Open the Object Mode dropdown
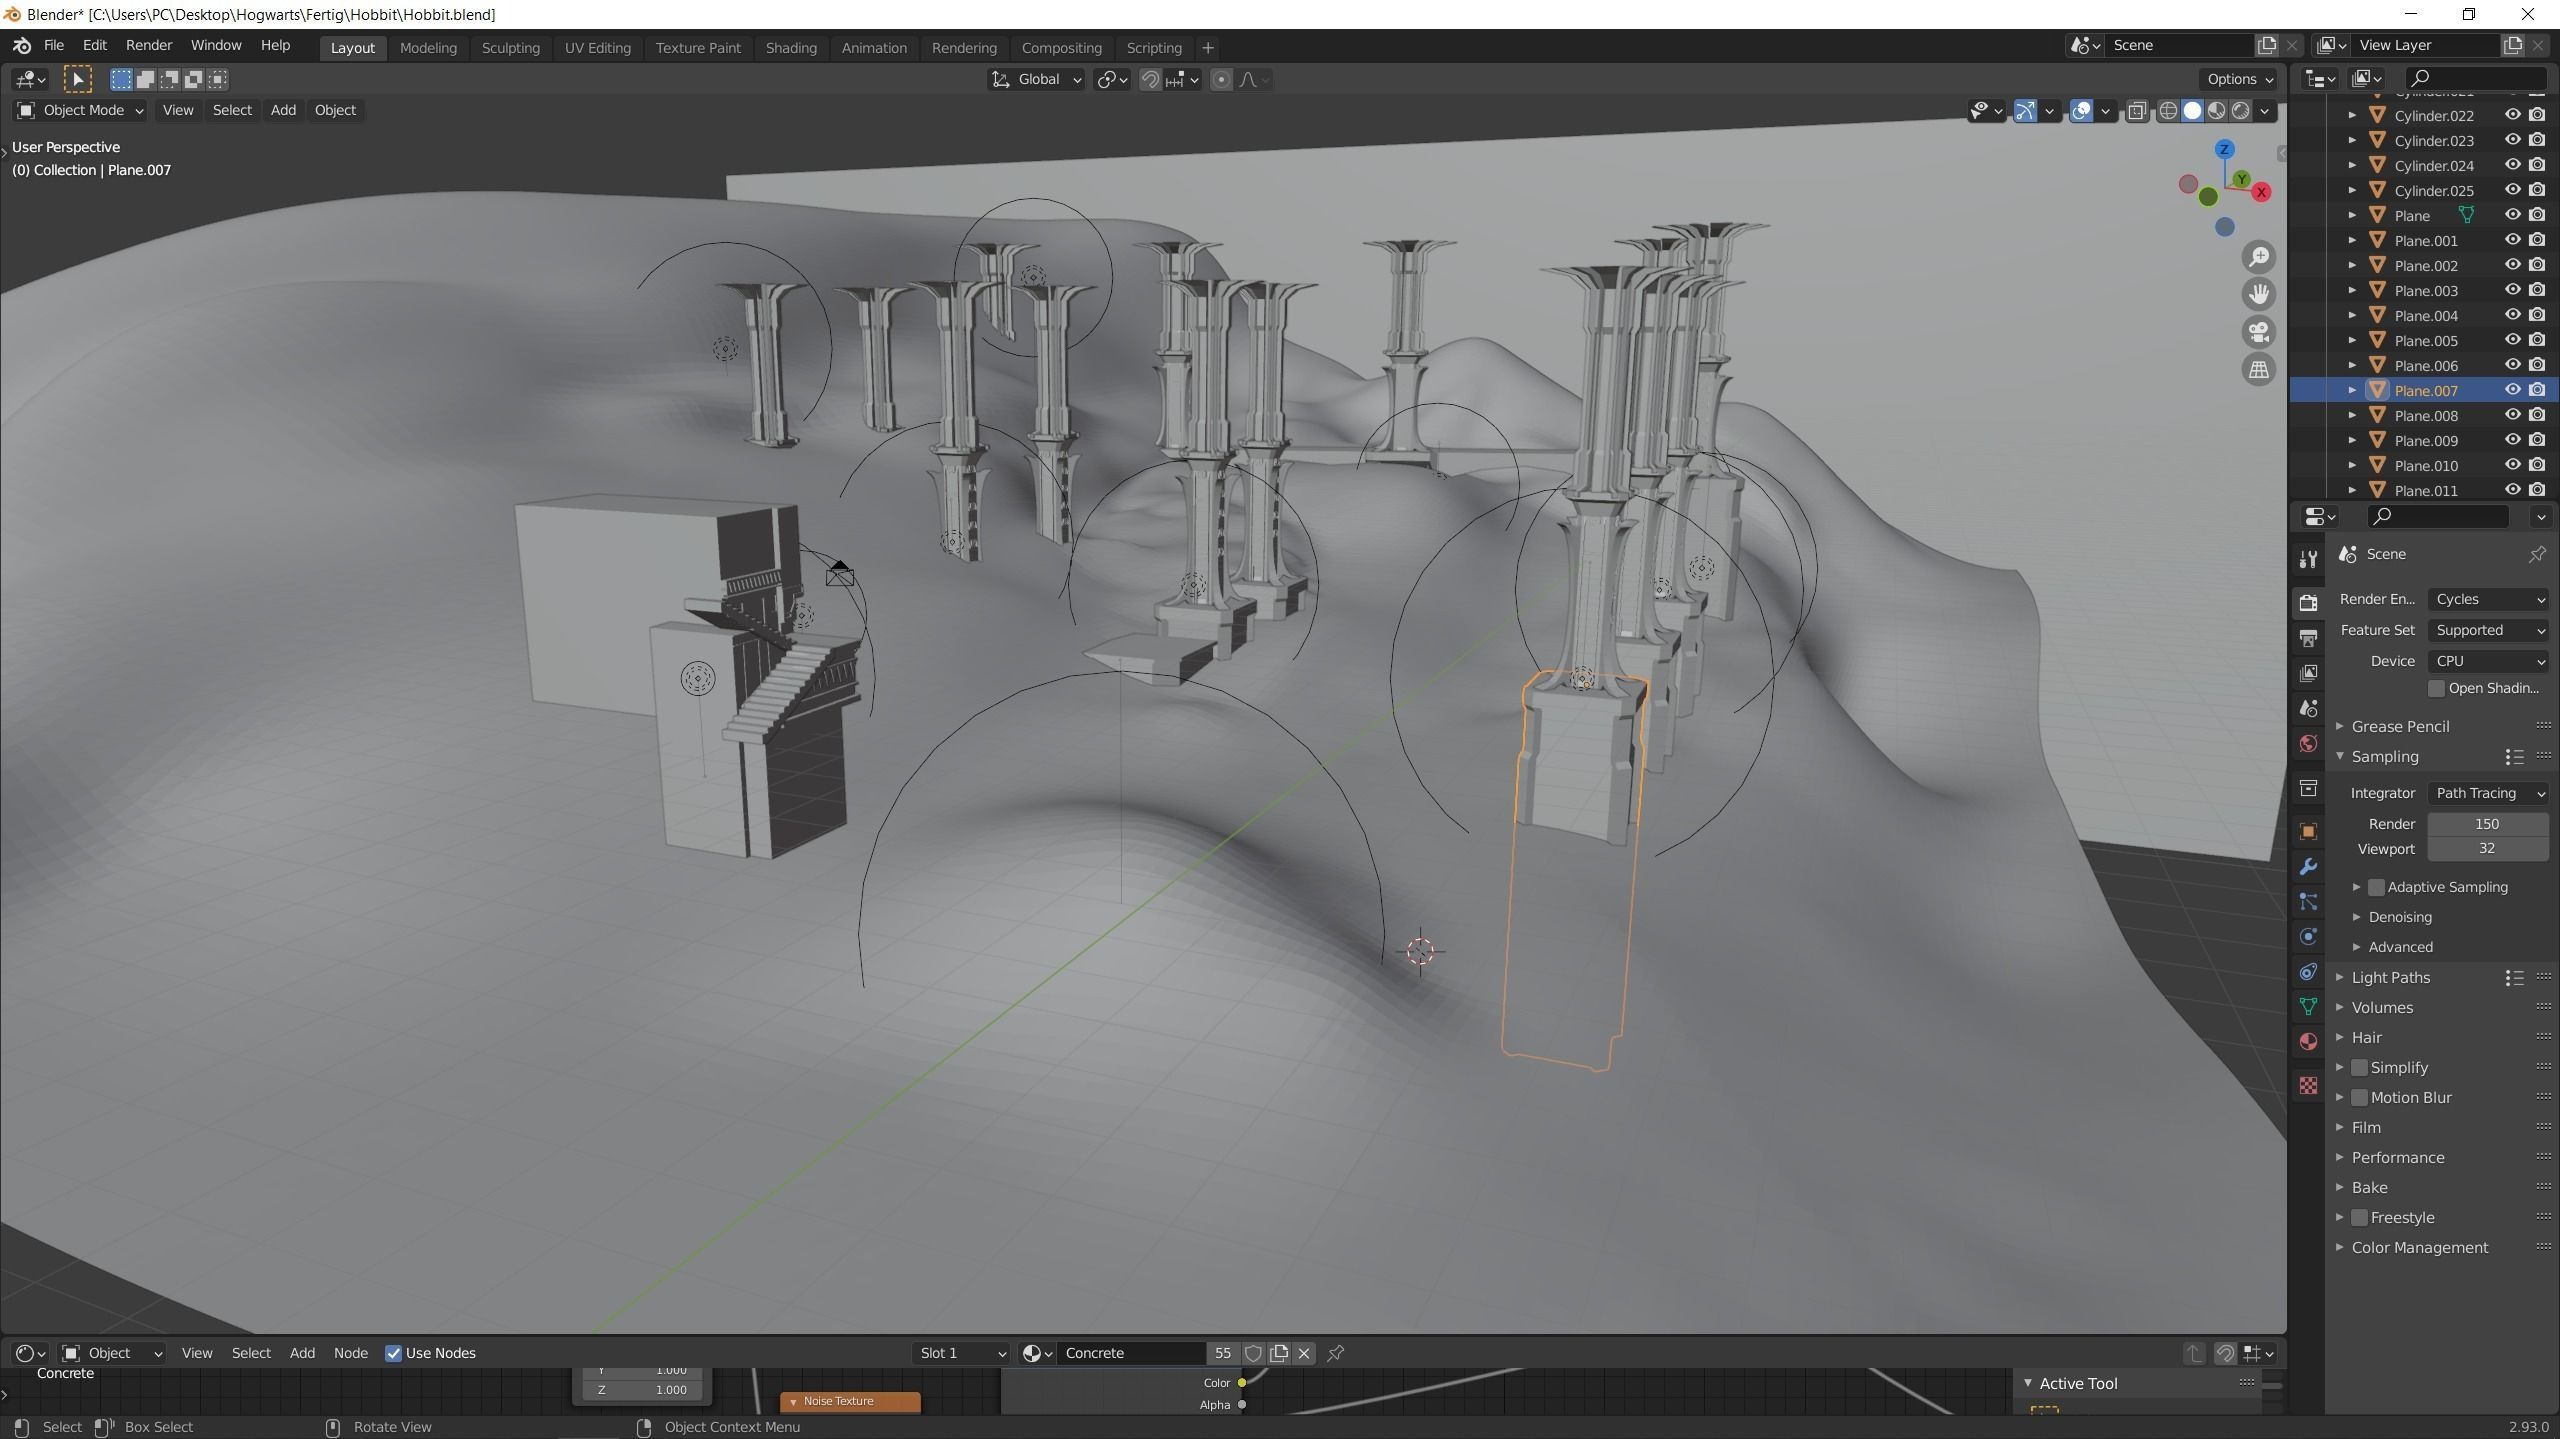Image resolution: width=2560 pixels, height=1439 pixels. pyautogui.click(x=80, y=110)
